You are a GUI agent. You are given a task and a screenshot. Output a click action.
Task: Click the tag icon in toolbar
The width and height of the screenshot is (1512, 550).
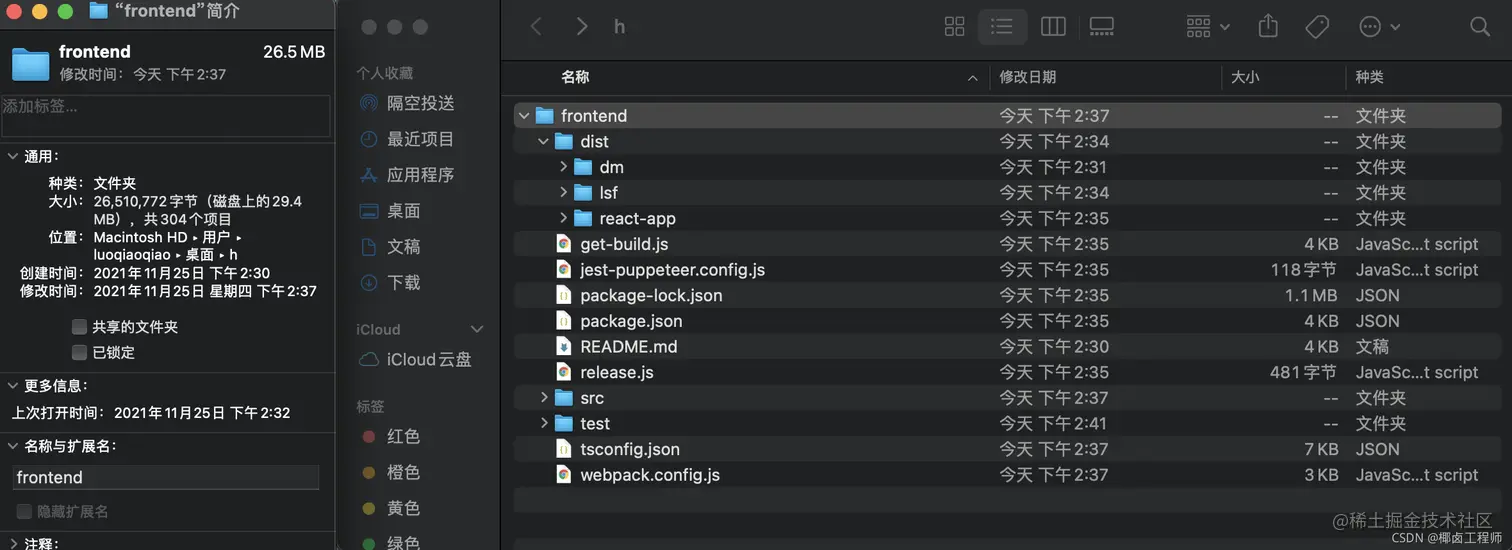(1317, 27)
